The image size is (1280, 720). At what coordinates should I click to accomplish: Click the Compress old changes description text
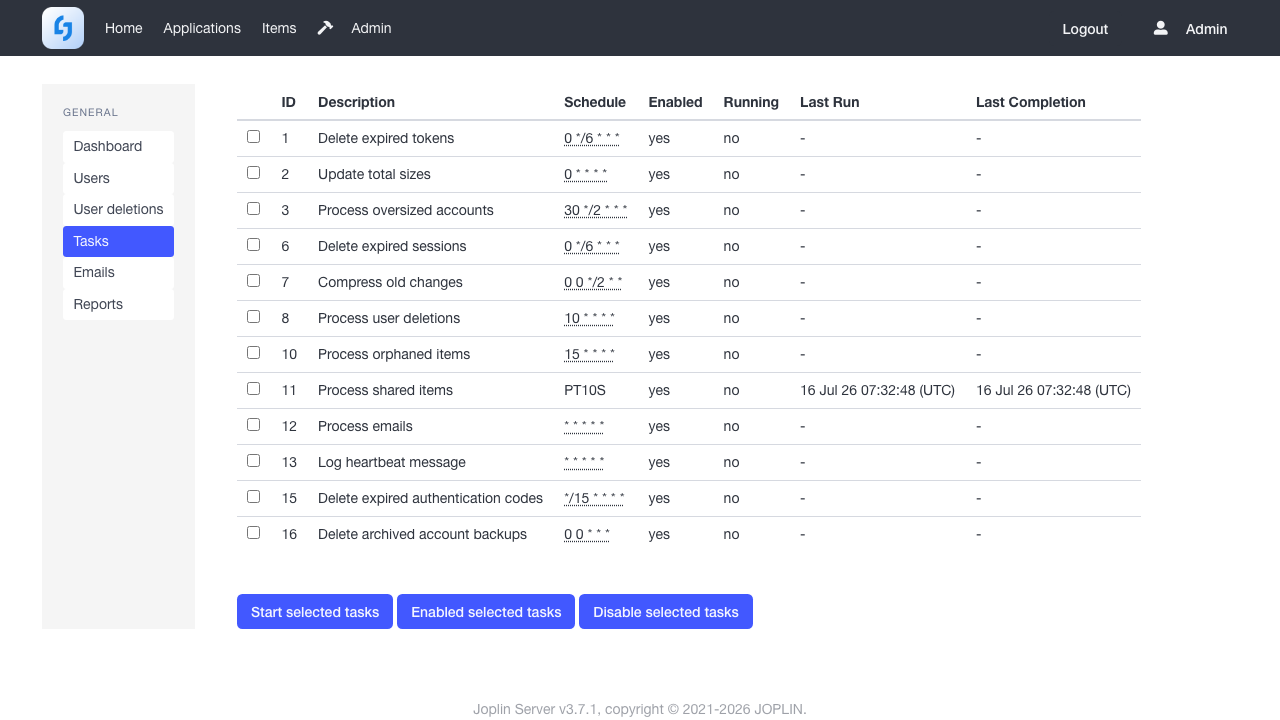pos(390,282)
